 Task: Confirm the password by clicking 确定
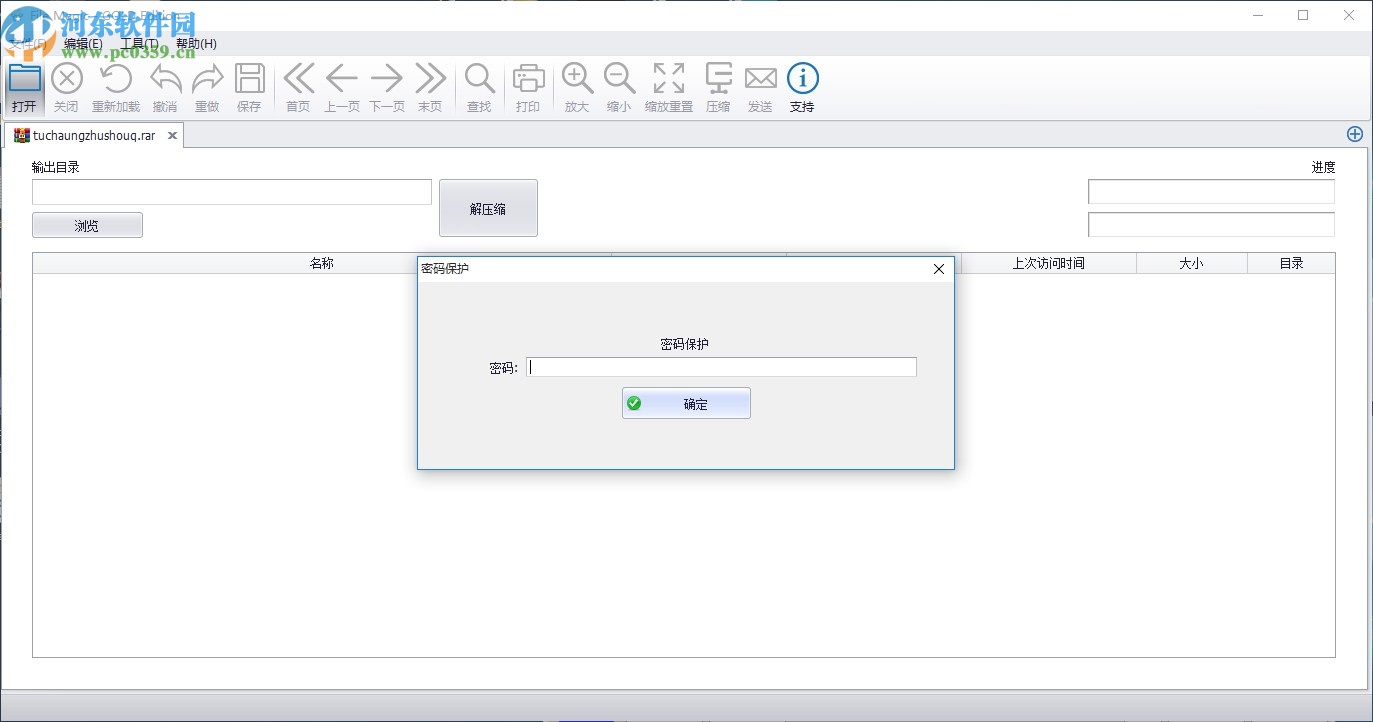coord(686,402)
